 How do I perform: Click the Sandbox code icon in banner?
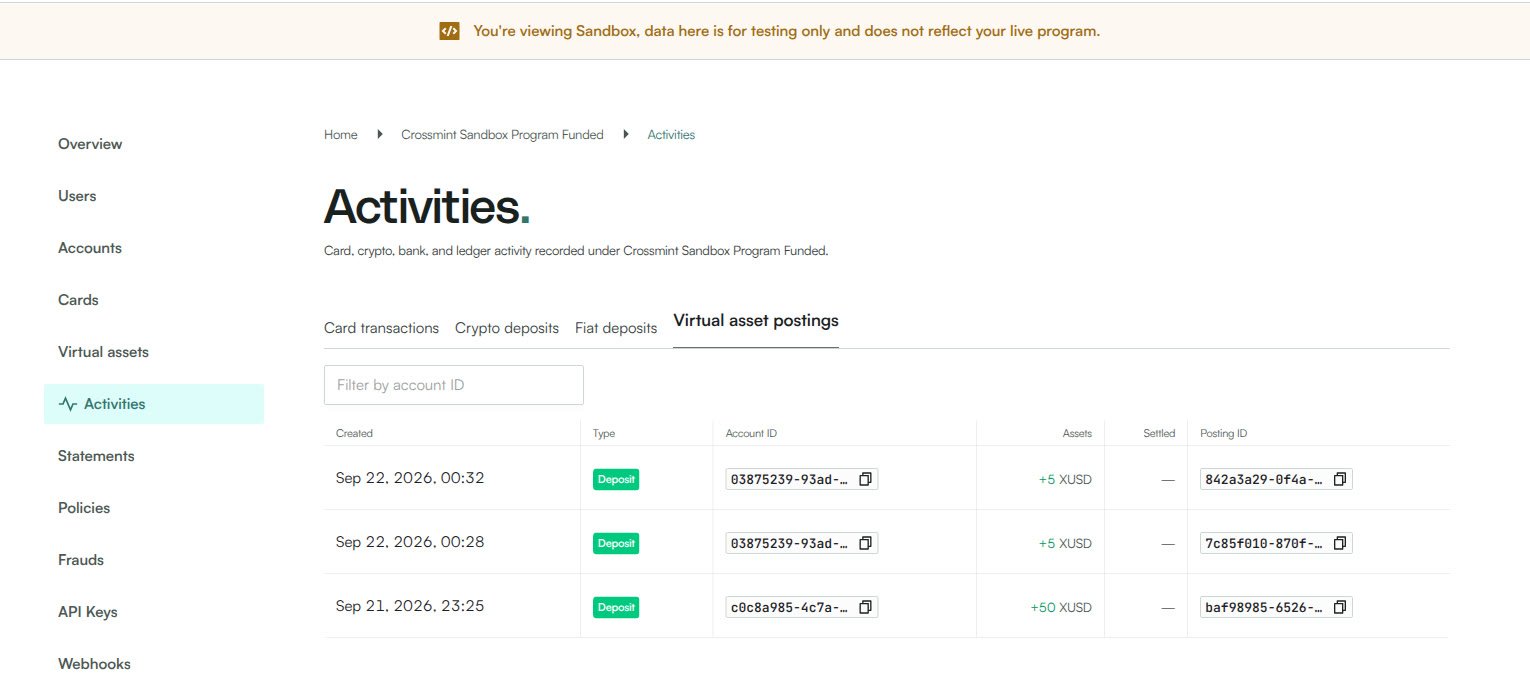(x=449, y=31)
